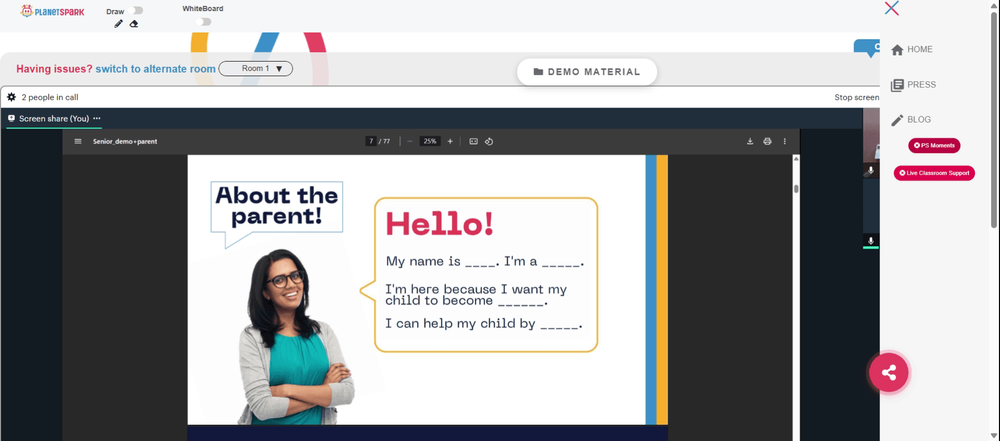Click the "Hello!" heading in slide
Screen dimensions: 1000x441
[x=439, y=223]
